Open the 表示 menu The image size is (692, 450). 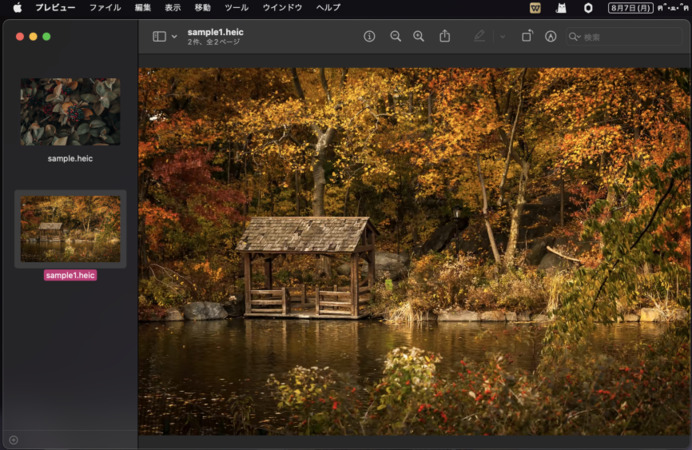[173, 7]
